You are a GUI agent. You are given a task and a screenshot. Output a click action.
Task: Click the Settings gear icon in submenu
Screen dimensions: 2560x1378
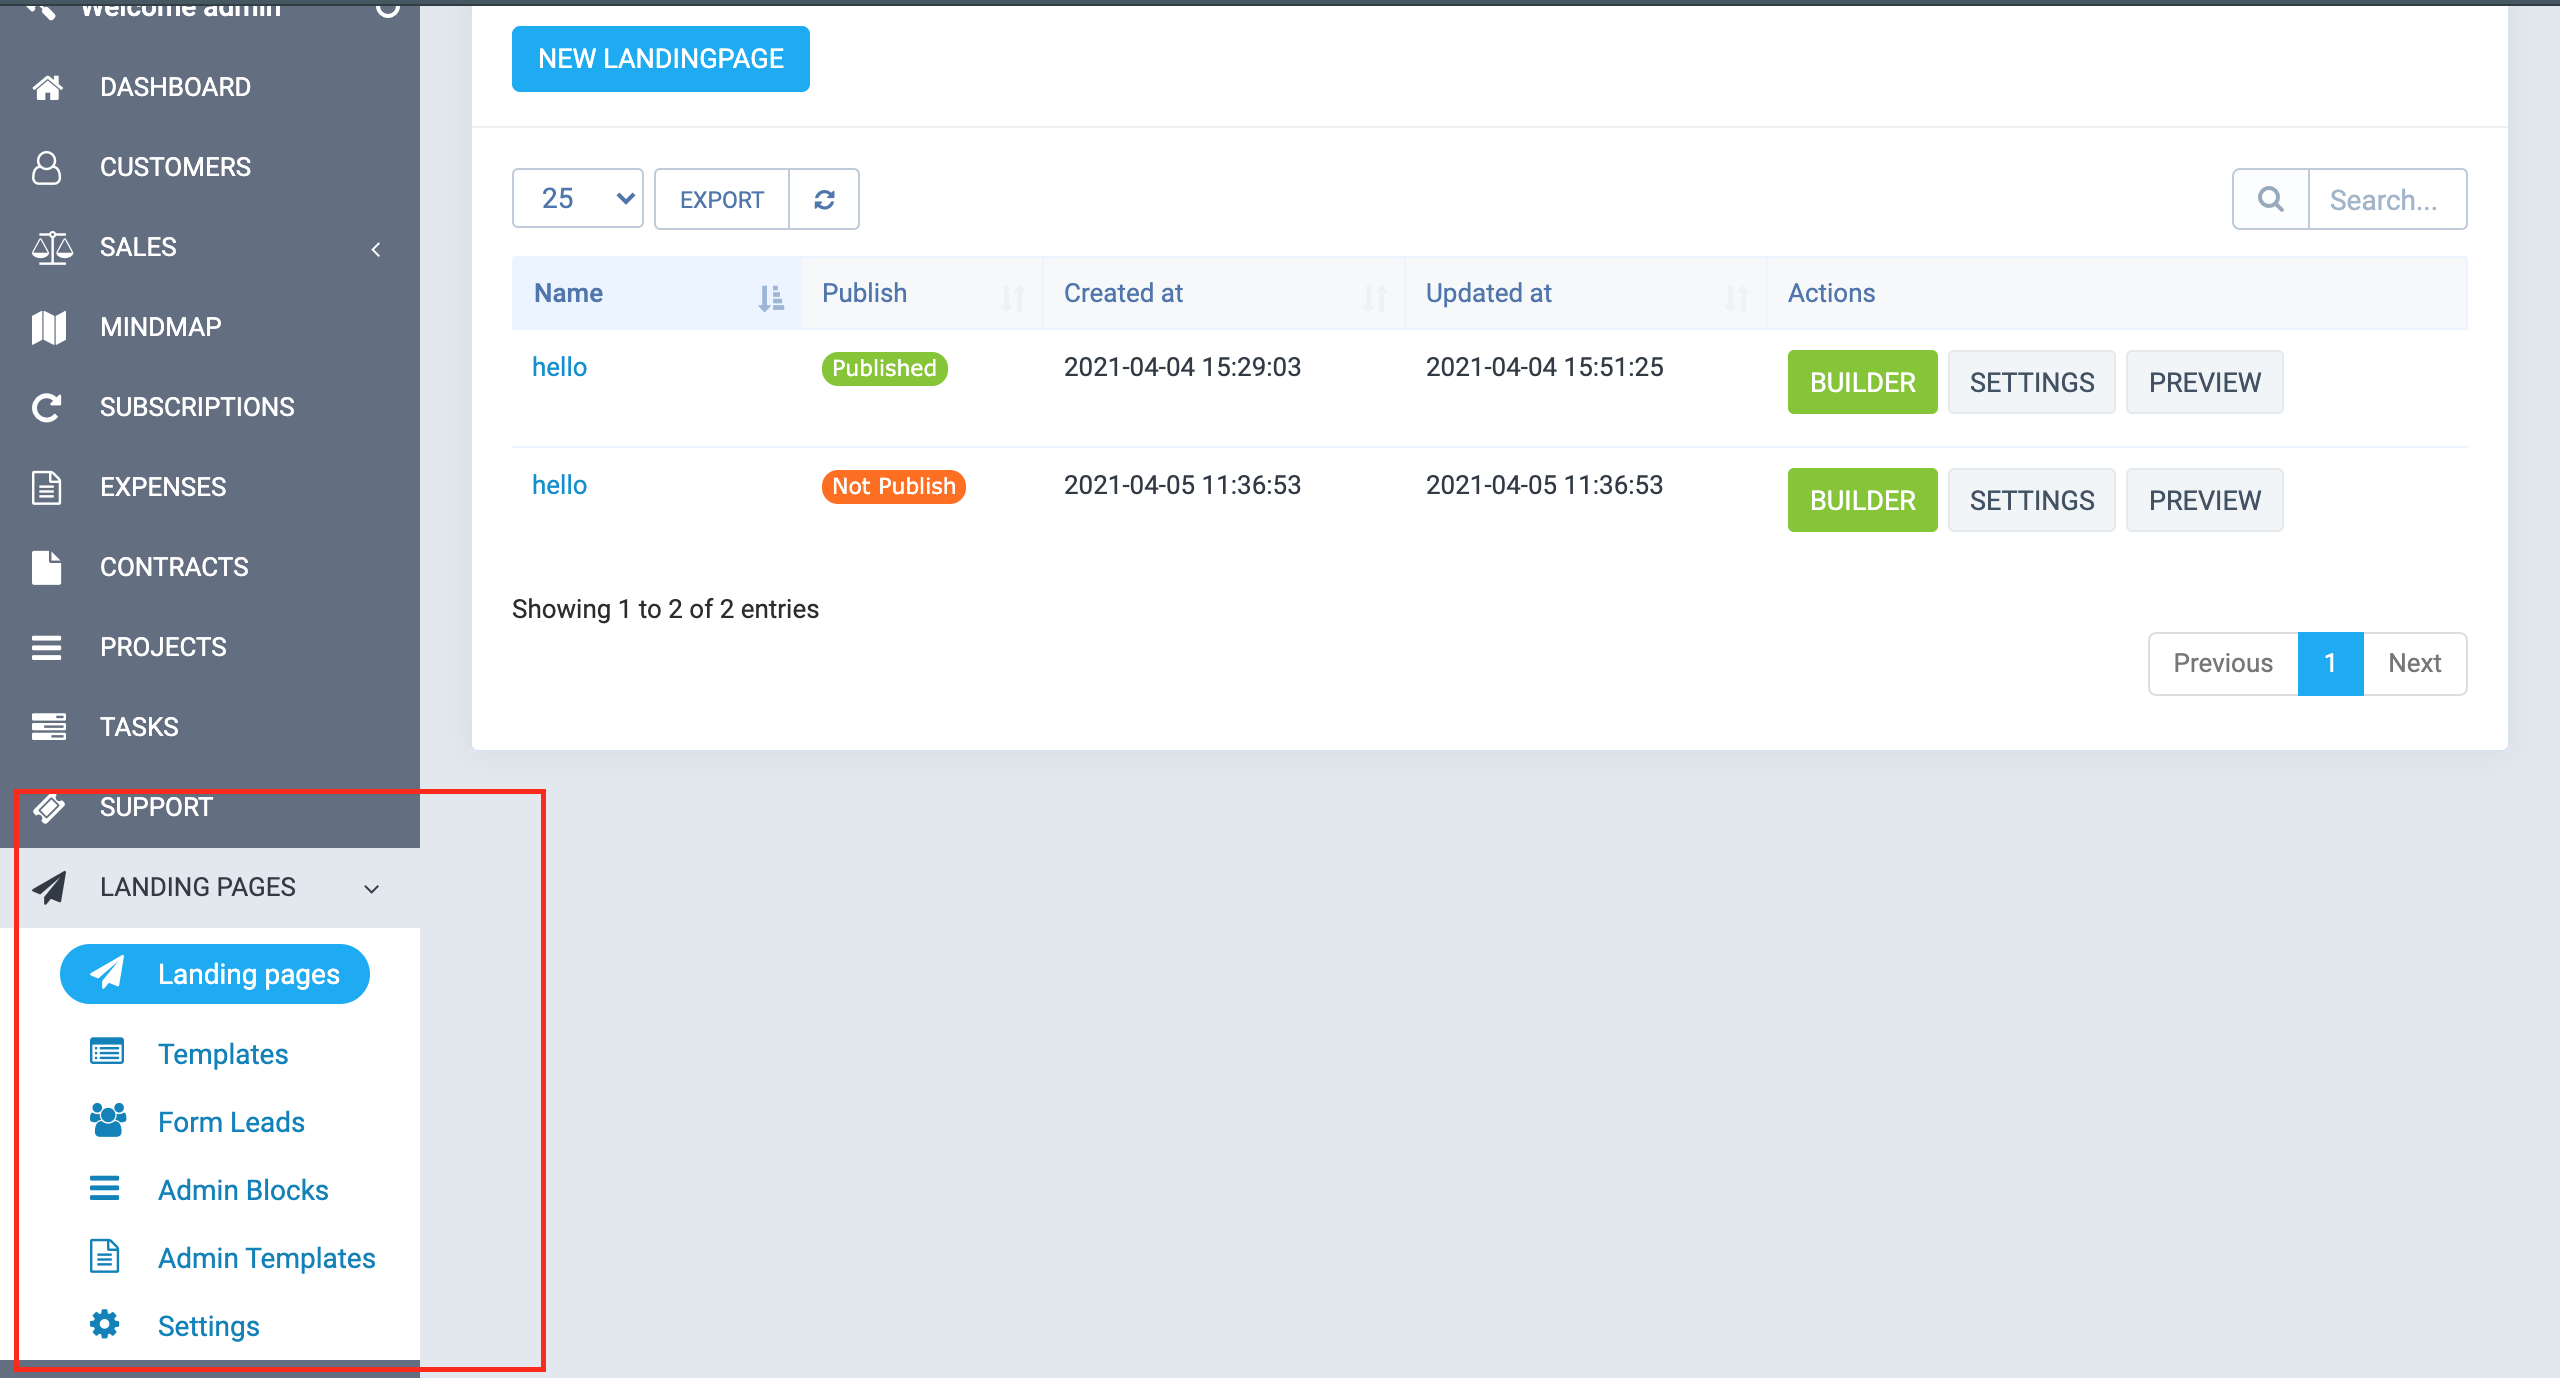coord(104,1325)
